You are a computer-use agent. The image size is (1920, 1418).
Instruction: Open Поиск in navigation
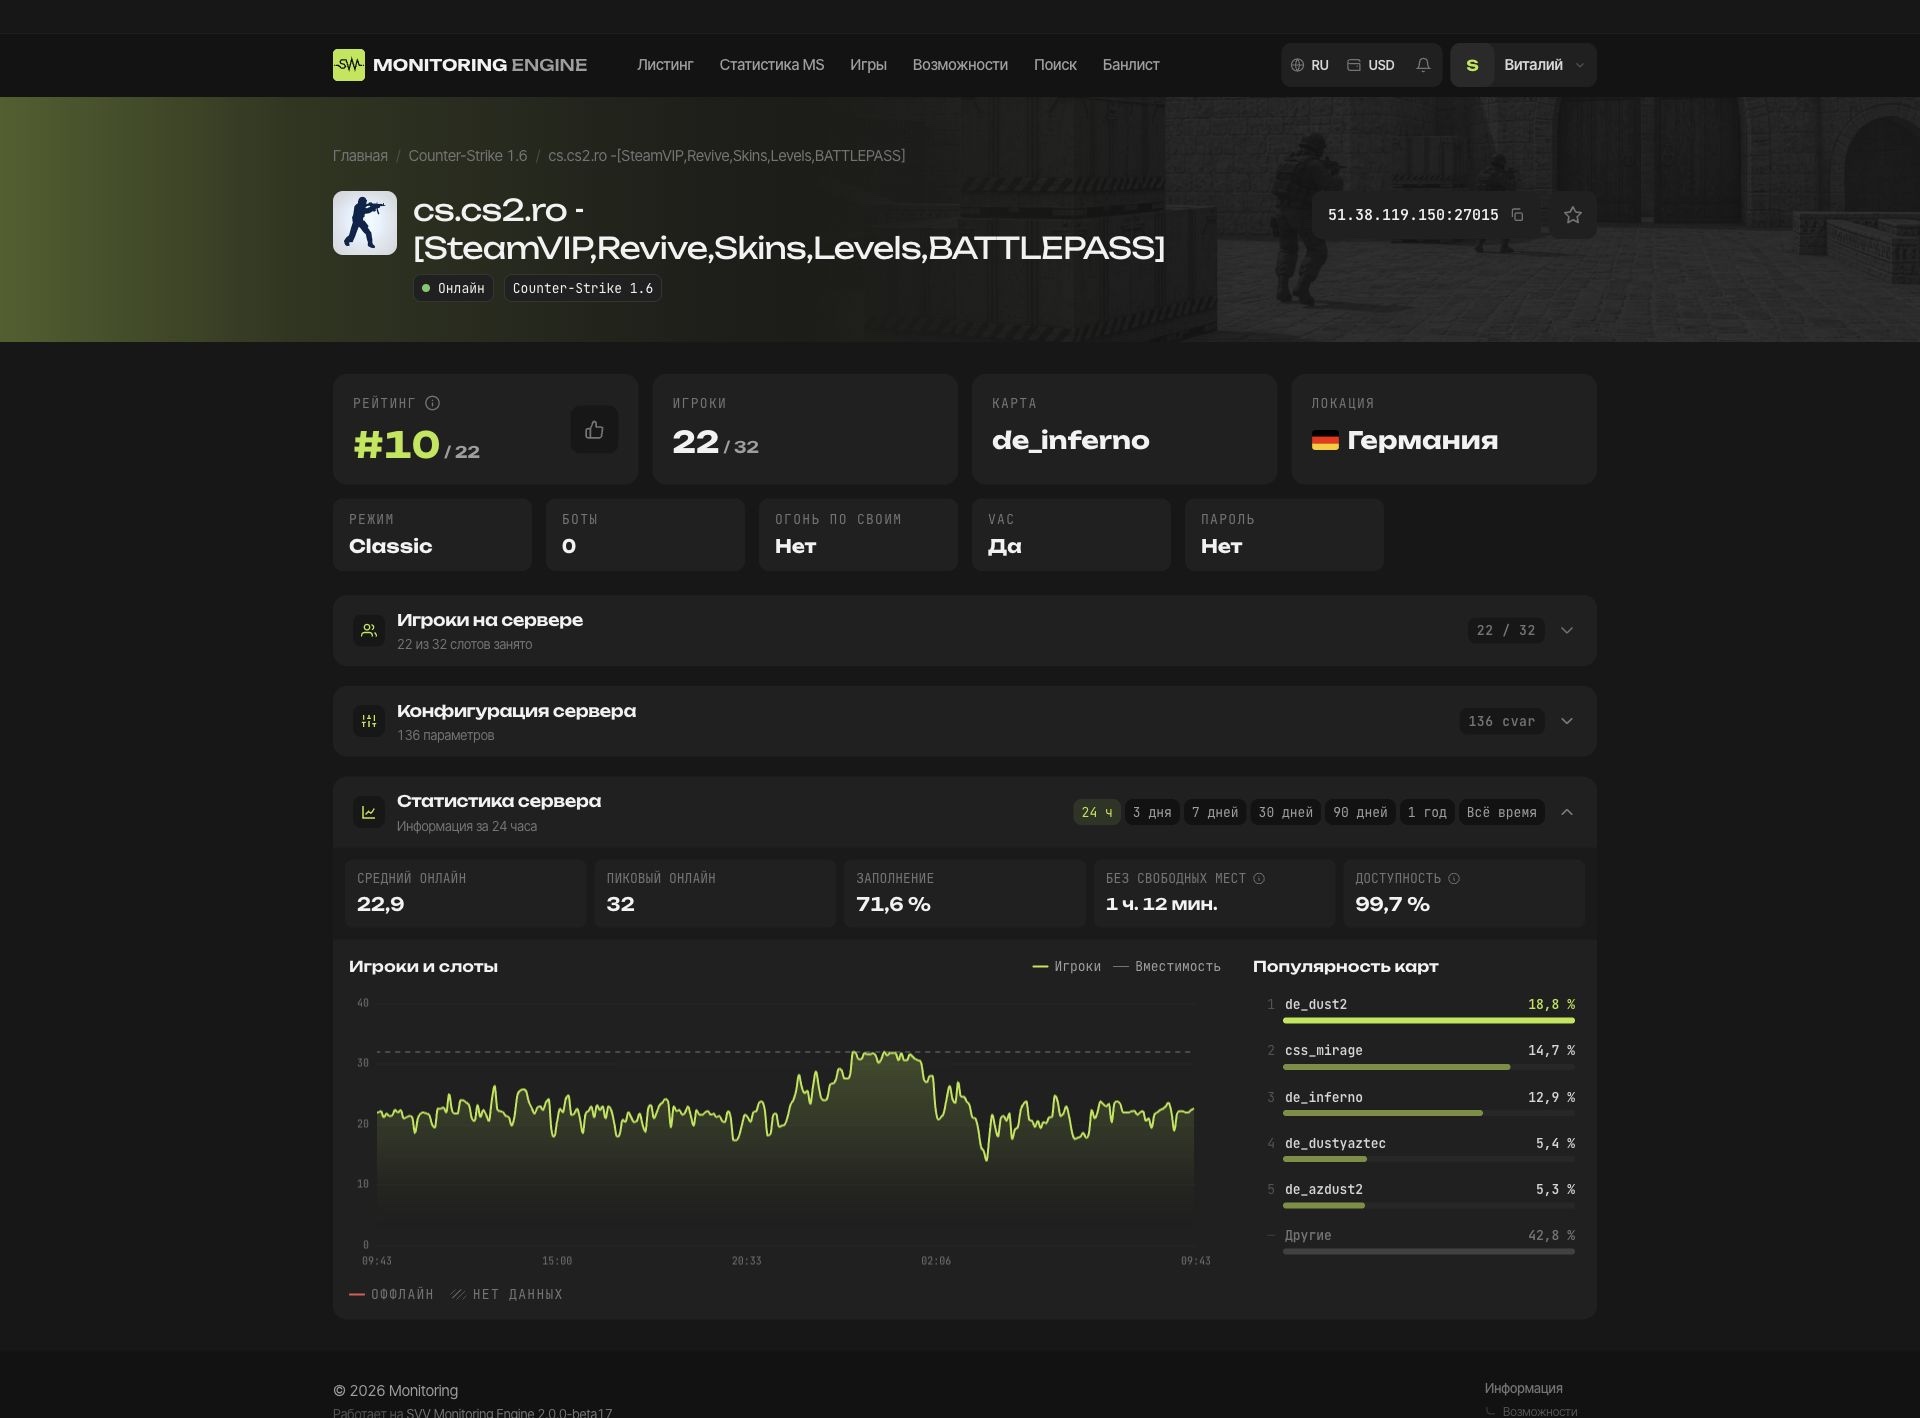coord(1055,65)
